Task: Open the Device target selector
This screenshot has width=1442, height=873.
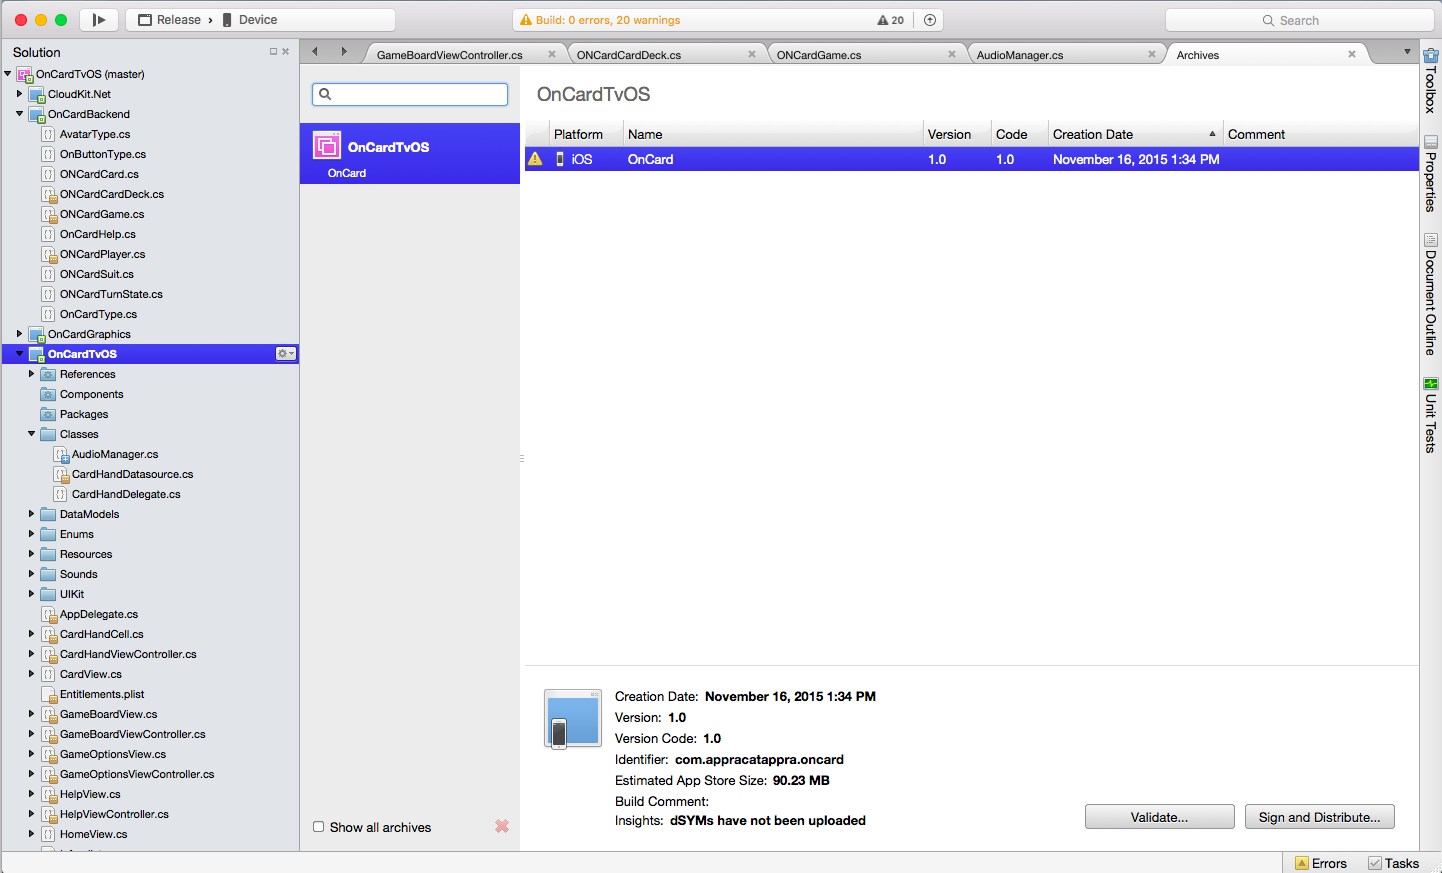Action: [x=250, y=20]
